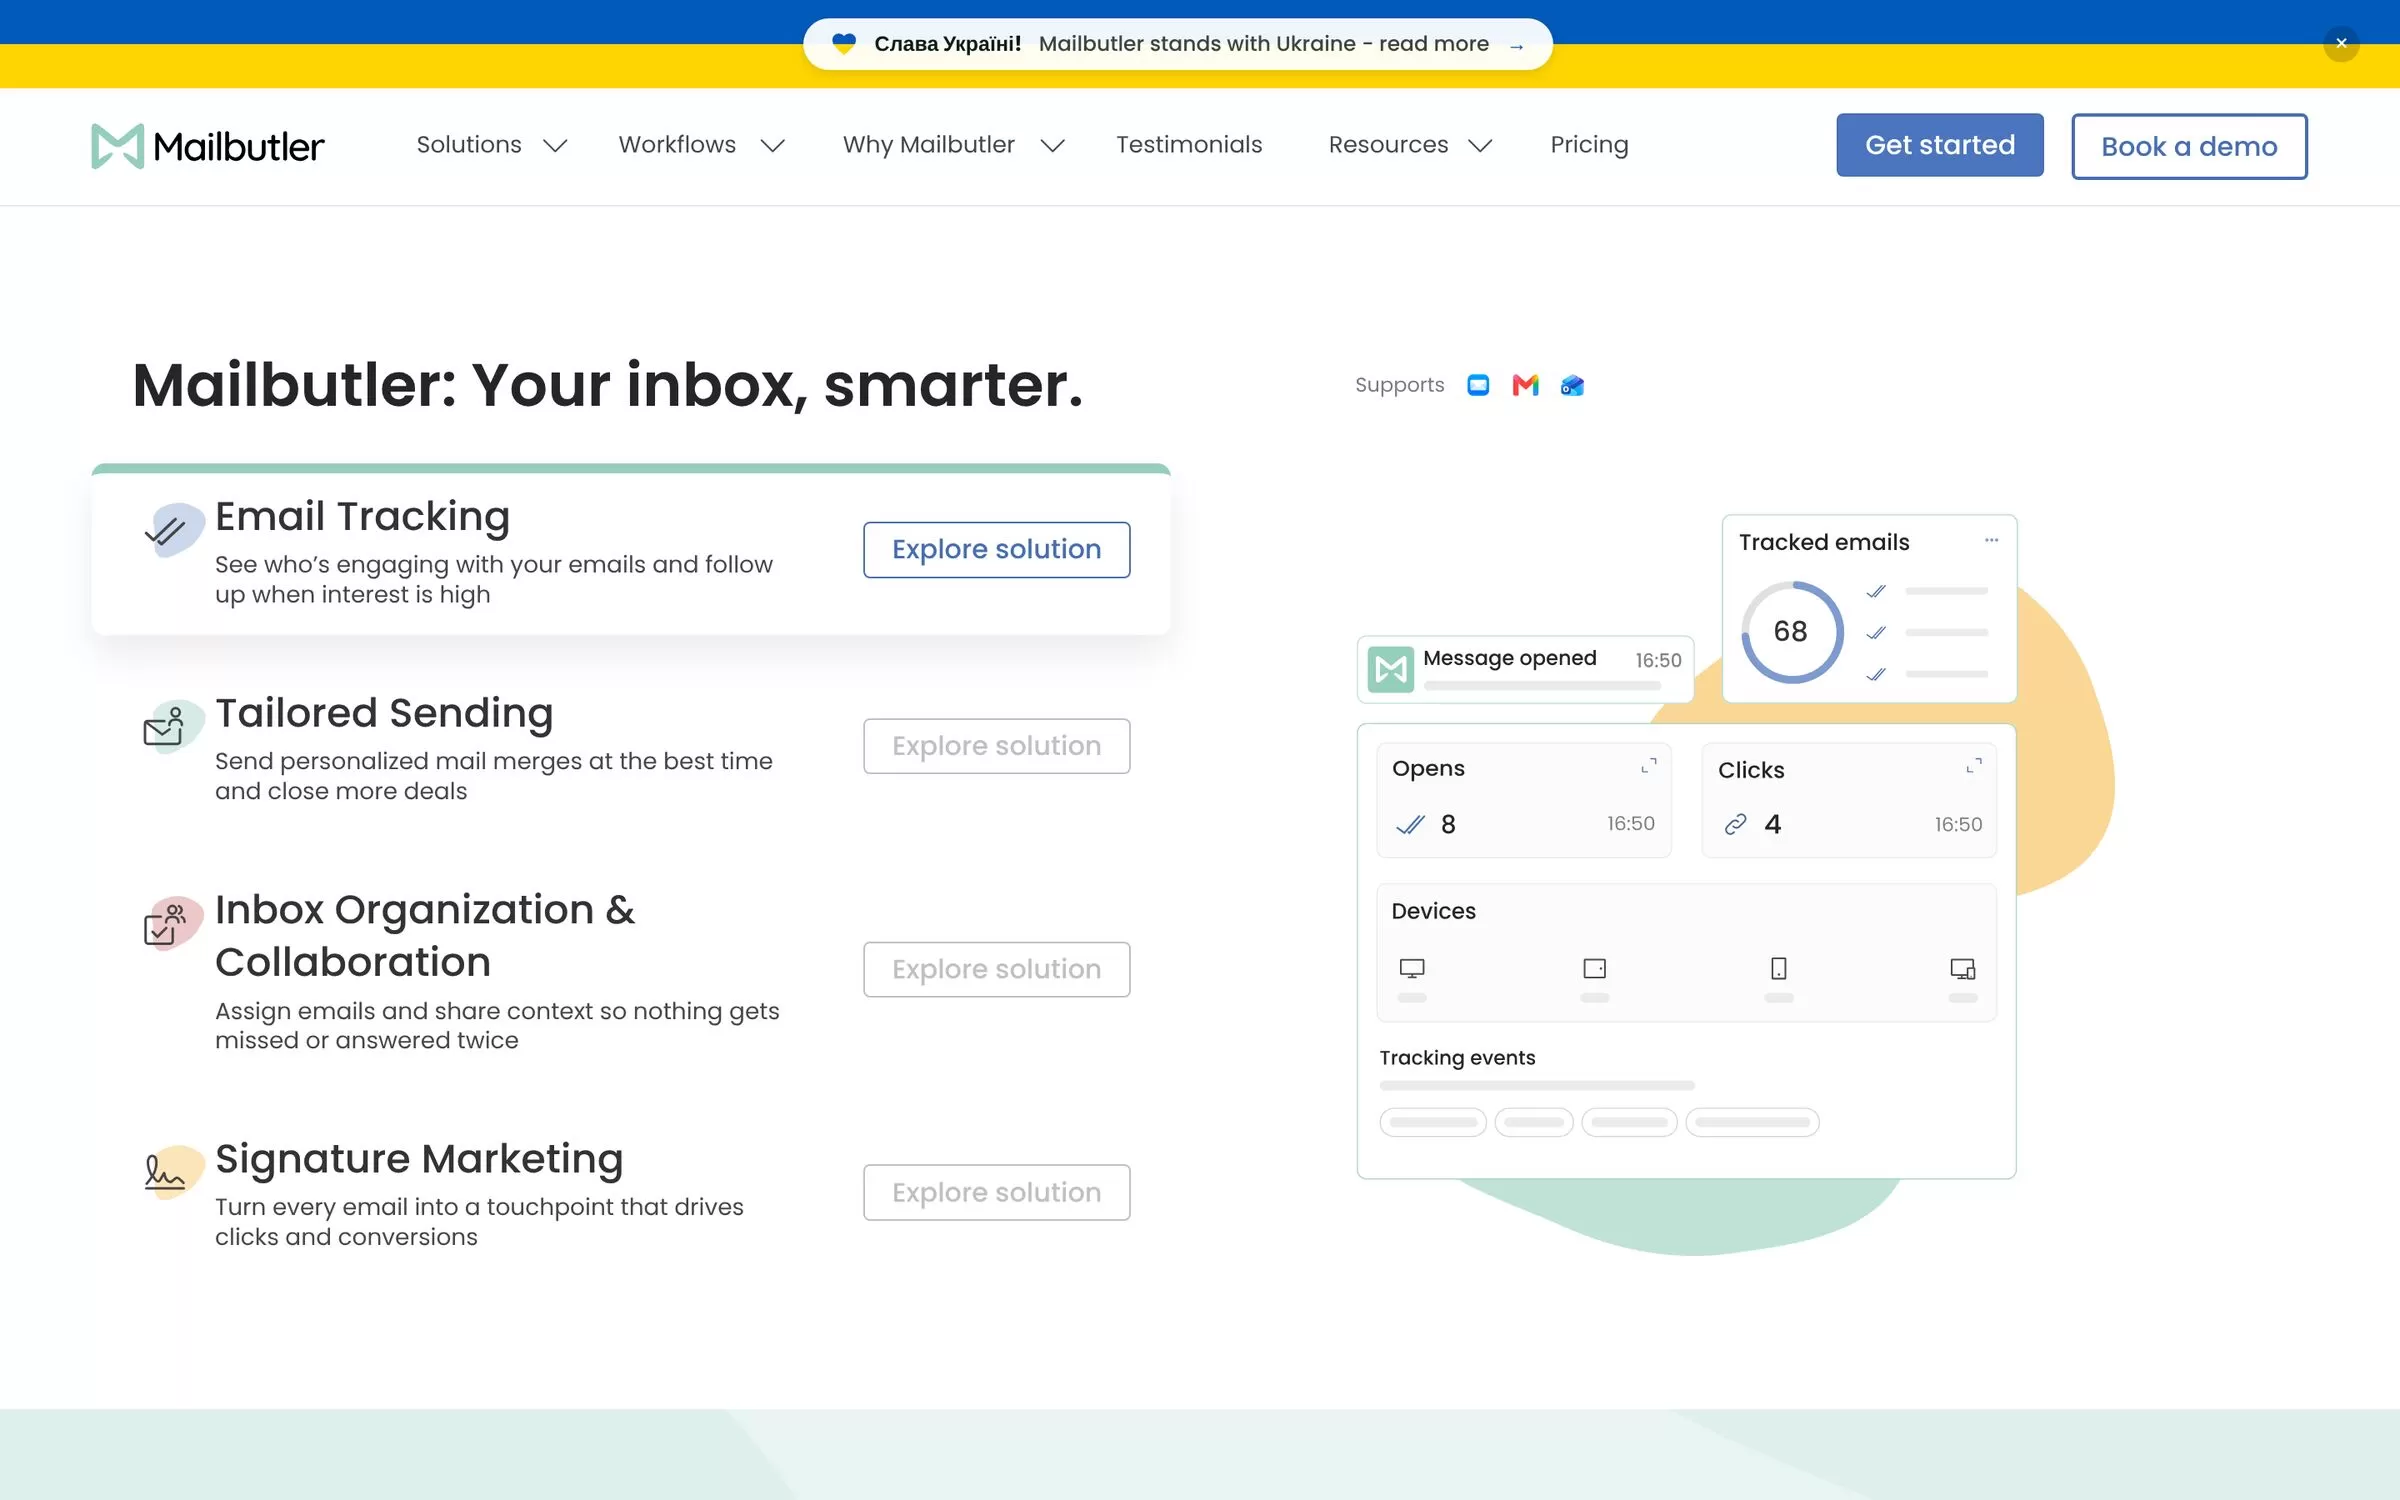Click the Book a demo button
2400x1500 pixels.
click(2189, 146)
